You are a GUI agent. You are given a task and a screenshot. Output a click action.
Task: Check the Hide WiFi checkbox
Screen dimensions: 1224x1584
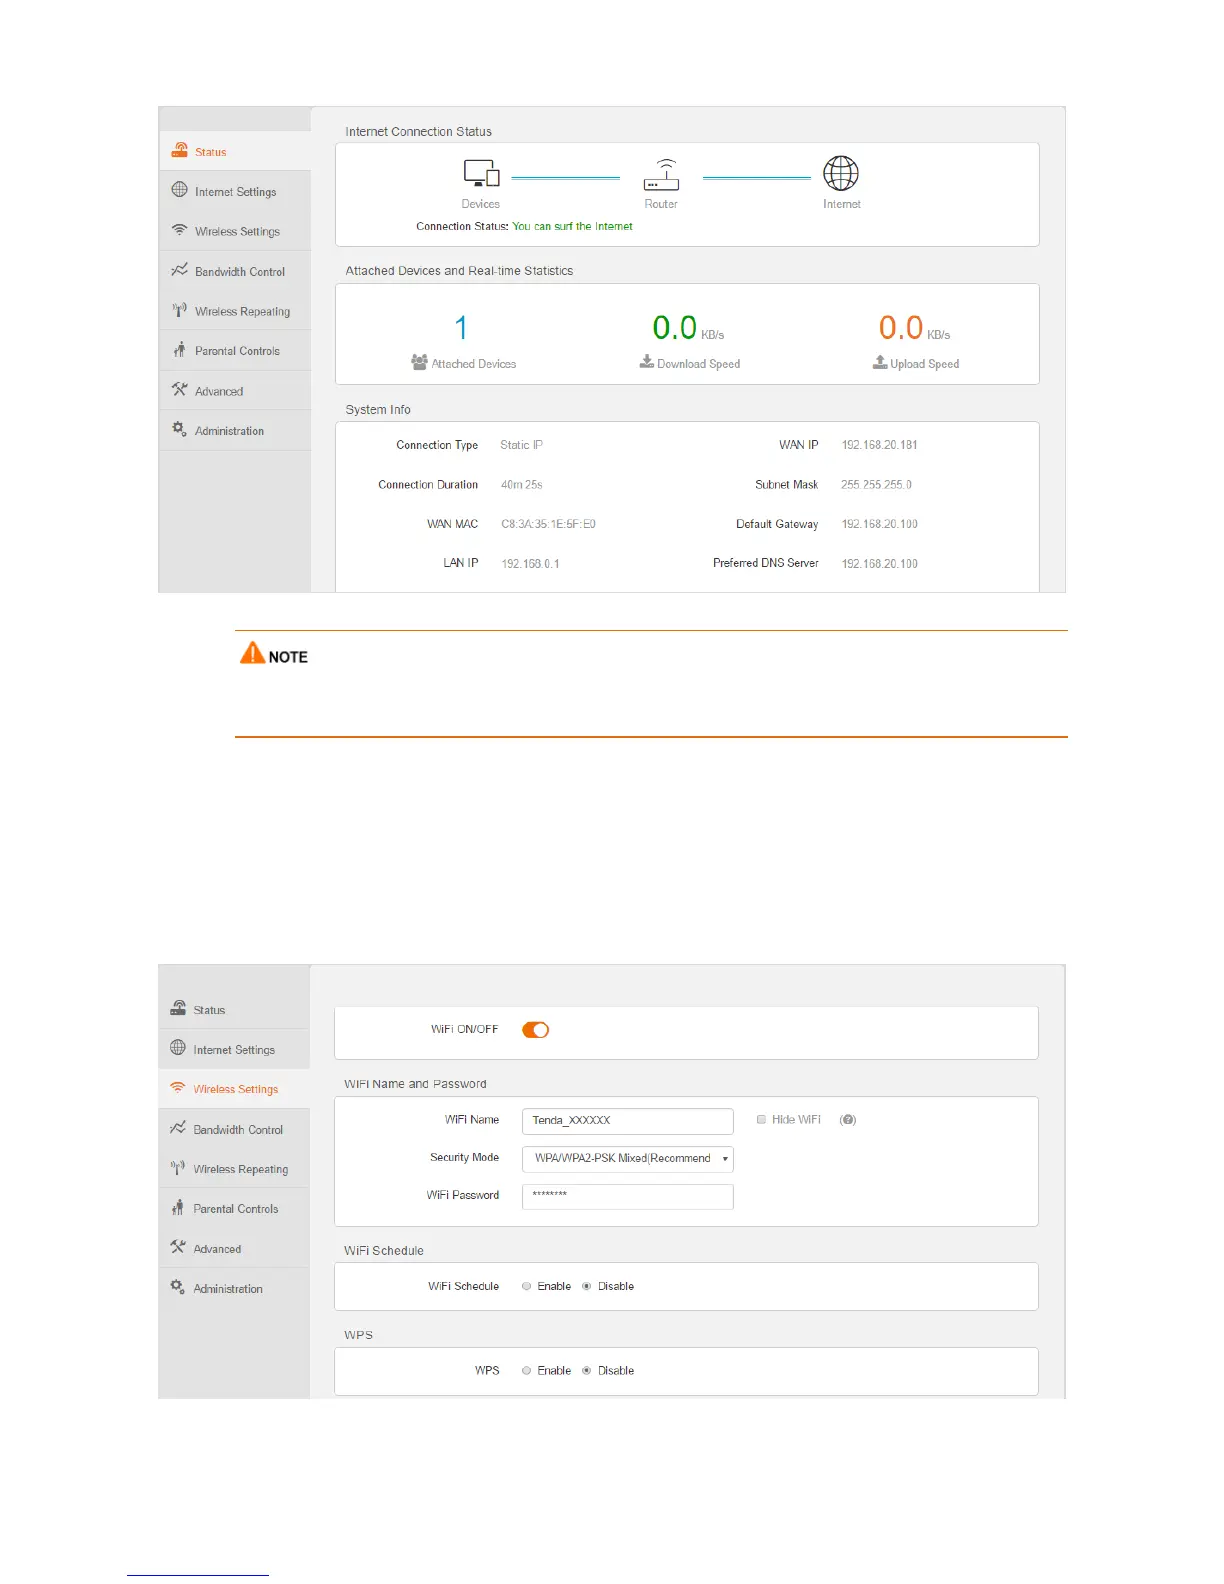point(761,1120)
